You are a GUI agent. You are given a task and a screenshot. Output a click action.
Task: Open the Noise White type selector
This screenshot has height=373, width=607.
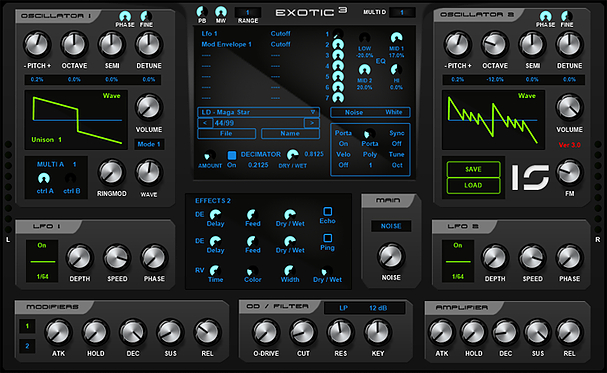(x=370, y=112)
